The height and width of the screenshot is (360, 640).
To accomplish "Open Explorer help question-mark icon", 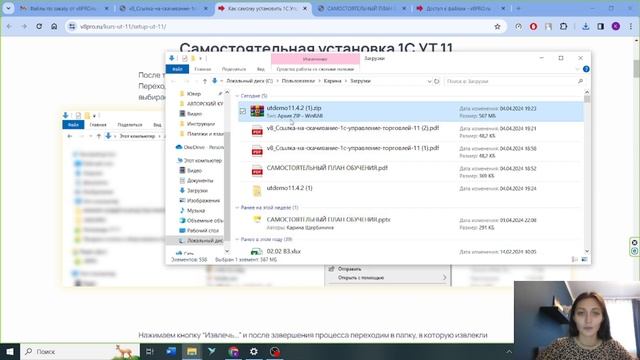I will 586,69.
